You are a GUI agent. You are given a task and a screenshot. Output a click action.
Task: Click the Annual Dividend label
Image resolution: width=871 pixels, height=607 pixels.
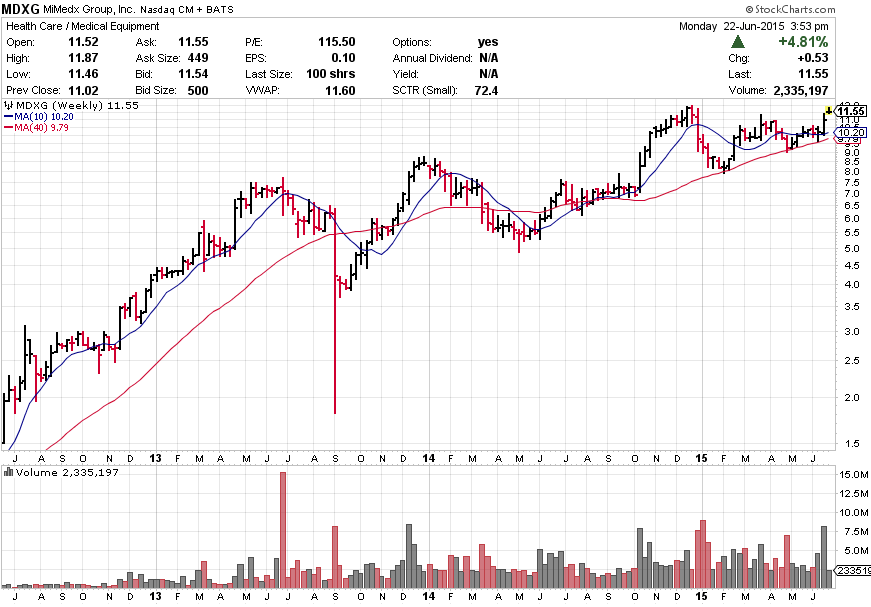(432, 58)
